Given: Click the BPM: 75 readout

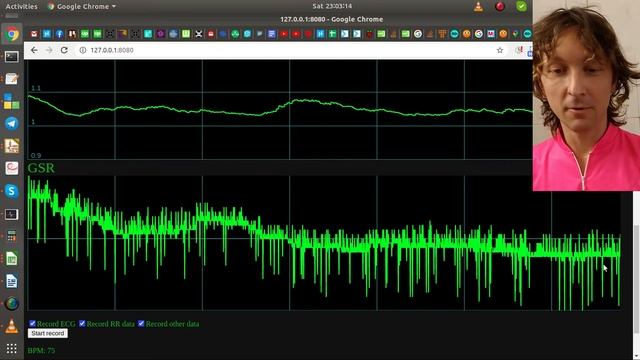Looking at the screenshot, I should pyautogui.click(x=41, y=351).
